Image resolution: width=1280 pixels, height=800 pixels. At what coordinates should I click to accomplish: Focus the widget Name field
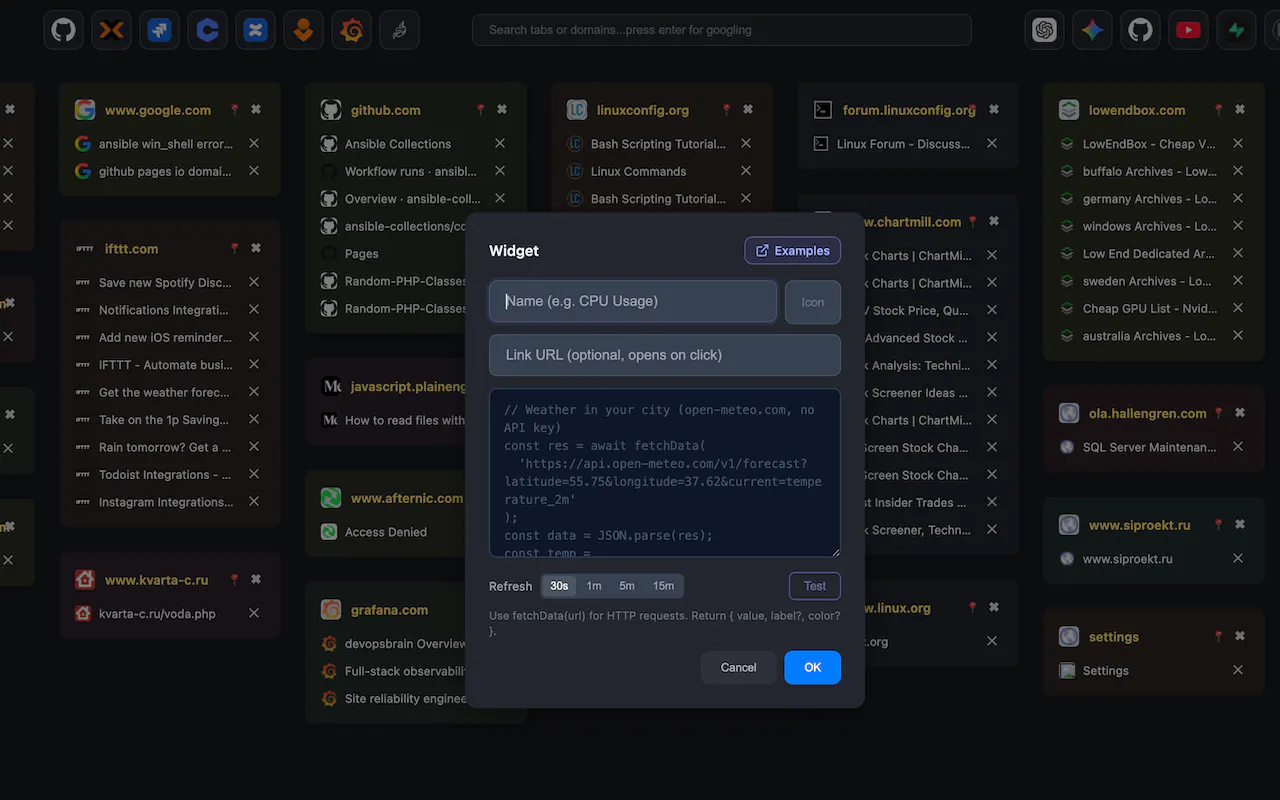click(x=633, y=301)
